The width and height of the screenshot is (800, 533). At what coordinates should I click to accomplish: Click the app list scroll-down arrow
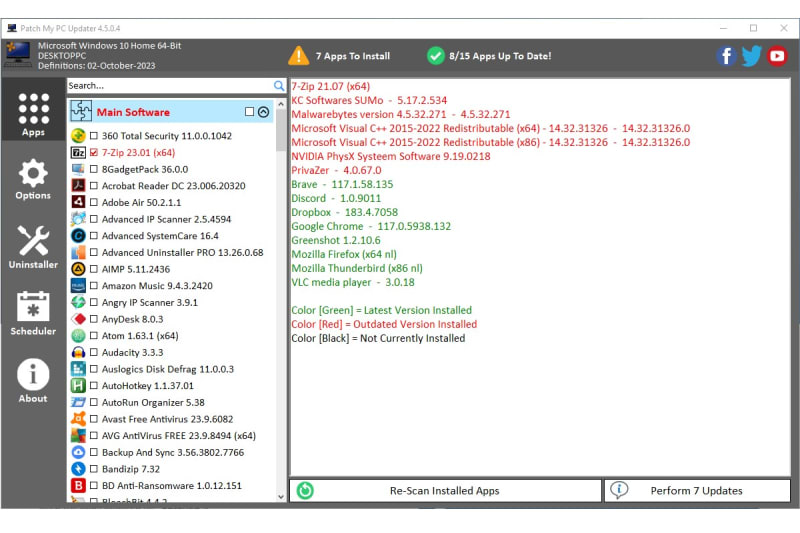pyautogui.click(x=281, y=496)
